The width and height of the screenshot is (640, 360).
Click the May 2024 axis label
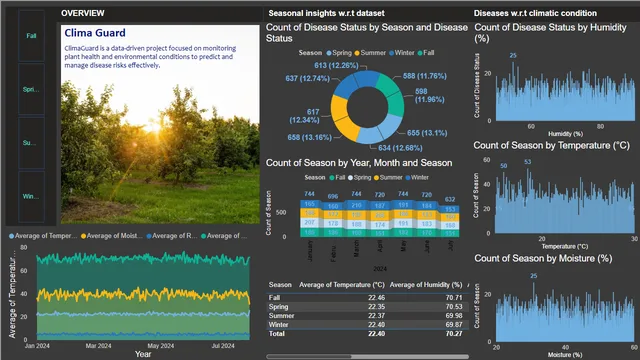pyautogui.click(x=160, y=346)
